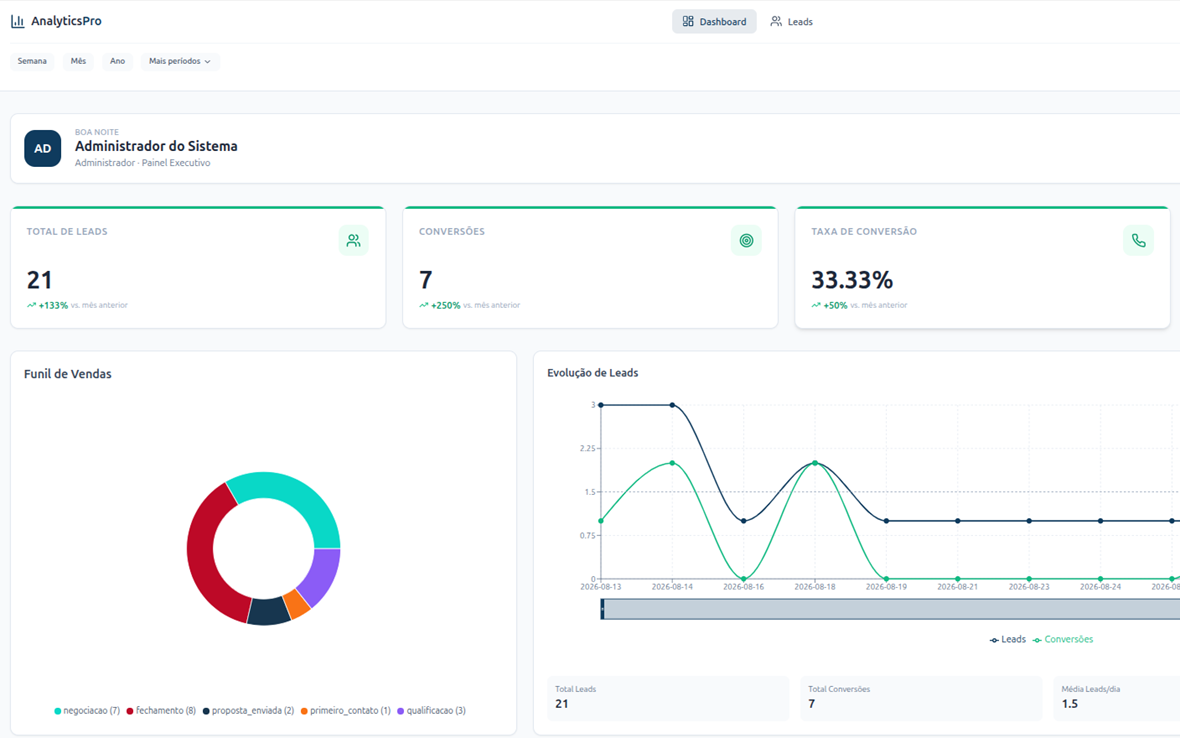Toggle the primeiro_contato (1) legend entry
This screenshot has height=738, width=1180.
(x=346, y=711)
